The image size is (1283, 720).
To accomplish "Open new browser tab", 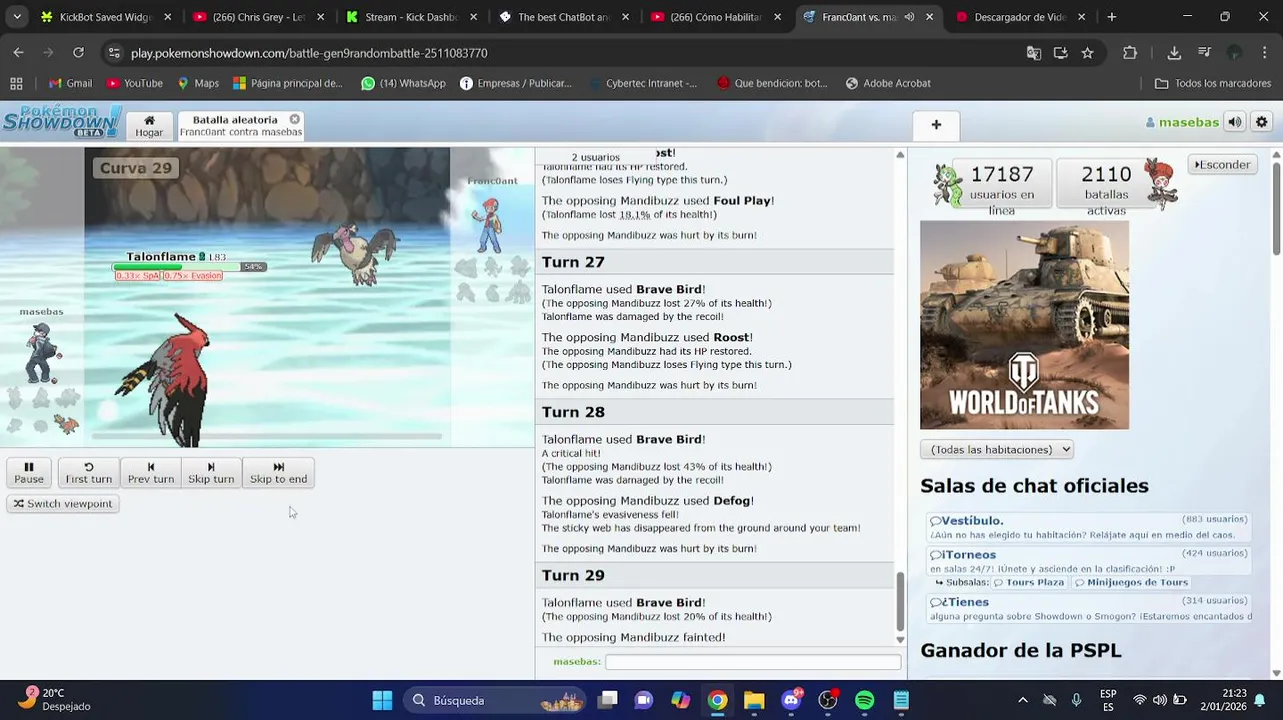I will click(x=1111, y=17).
